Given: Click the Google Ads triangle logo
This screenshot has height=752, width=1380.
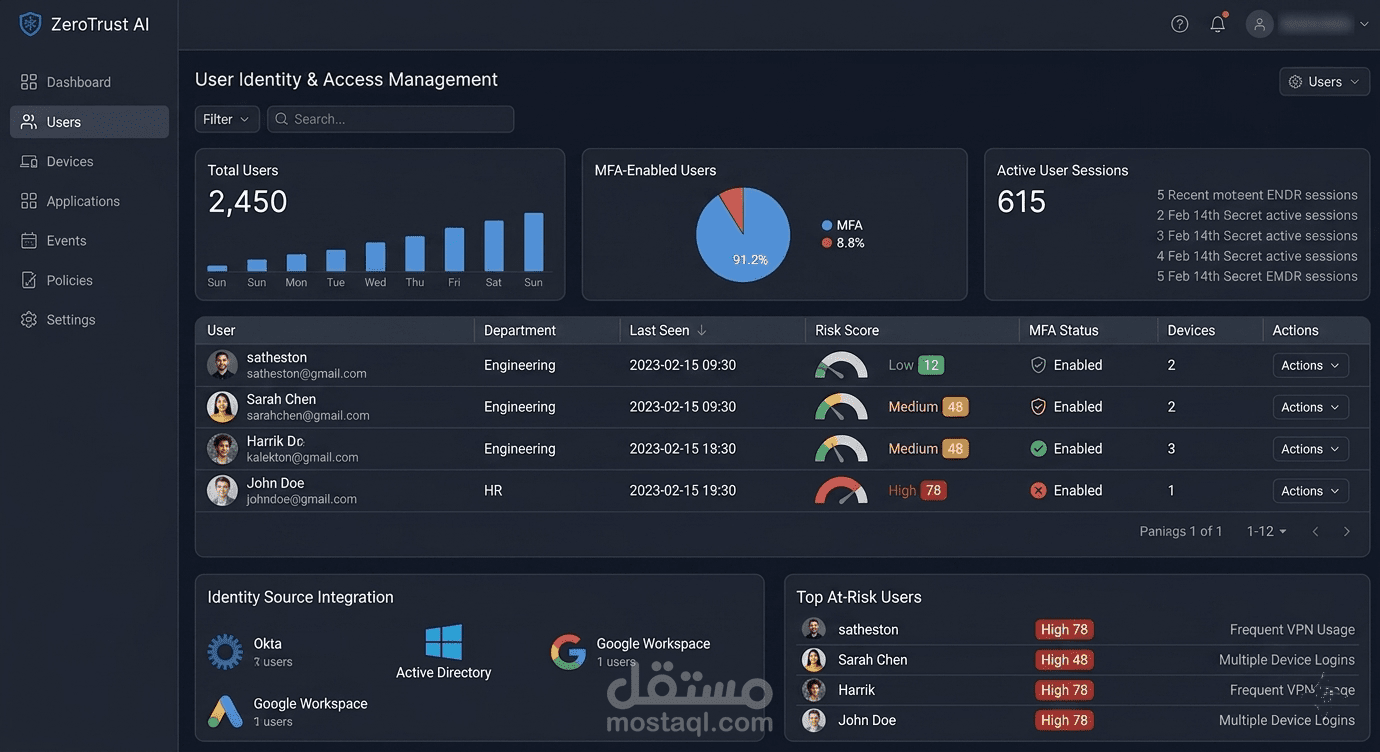Looking at the screenshot, I should (x=225, y=712).
